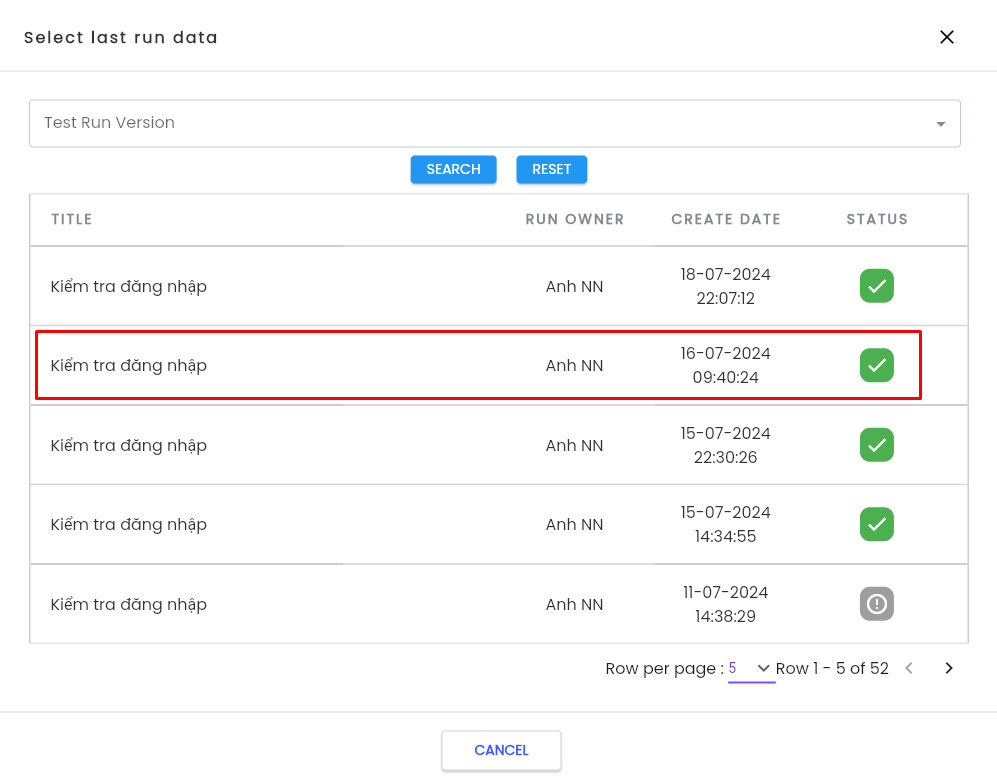Screen dimensions: 997x776
Task: Open the Row per page dropdown
Action: click(x=751, y=669)
